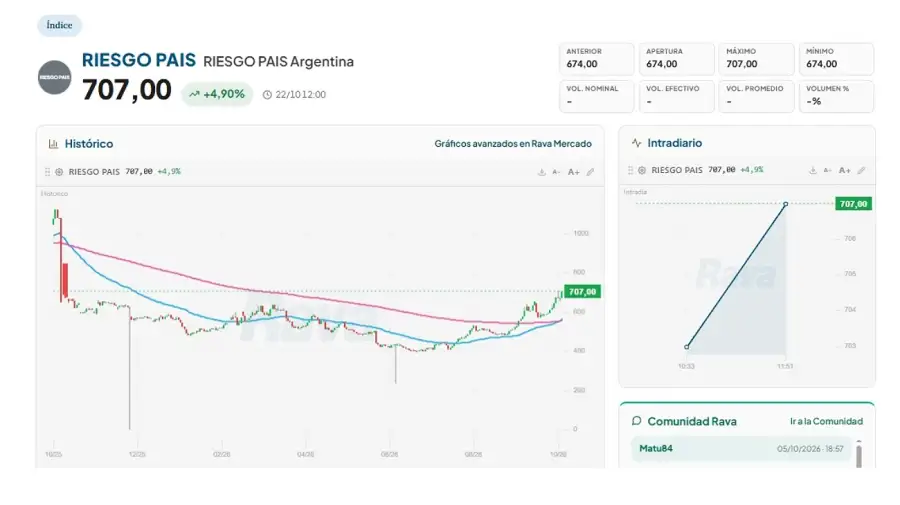Click the RIESGO PAIS Argentina subtitle
The height and width of the screenshot is (505, 900).
[278, 61]
